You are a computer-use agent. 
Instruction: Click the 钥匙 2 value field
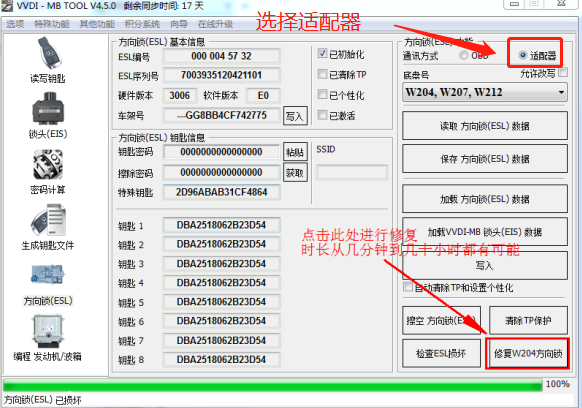pos(222,244)
